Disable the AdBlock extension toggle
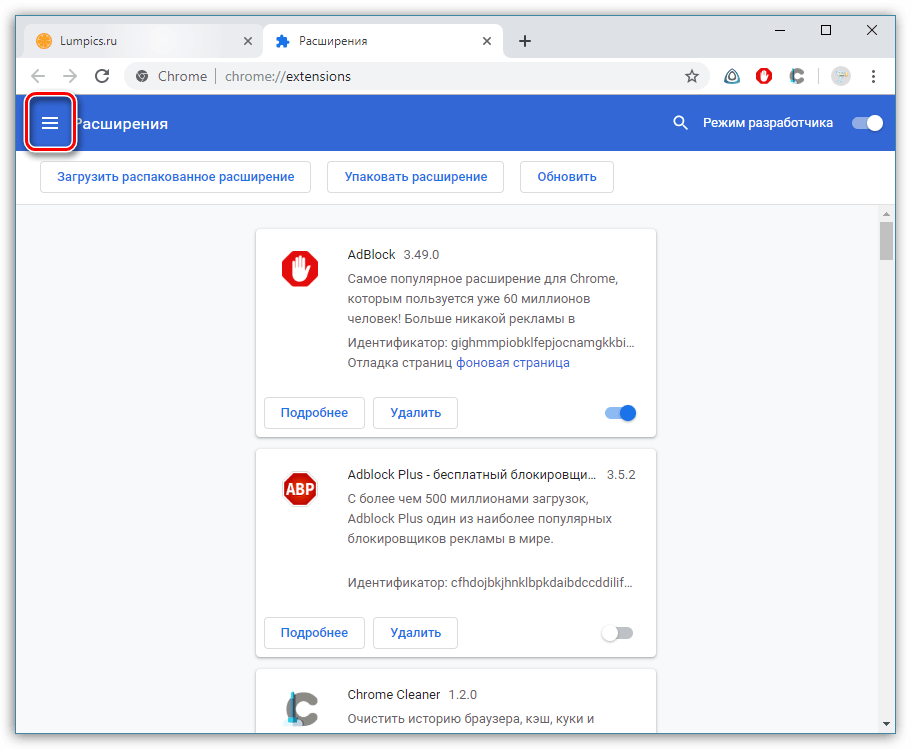Screen dimensions: 911x749 tap(620, 413)
